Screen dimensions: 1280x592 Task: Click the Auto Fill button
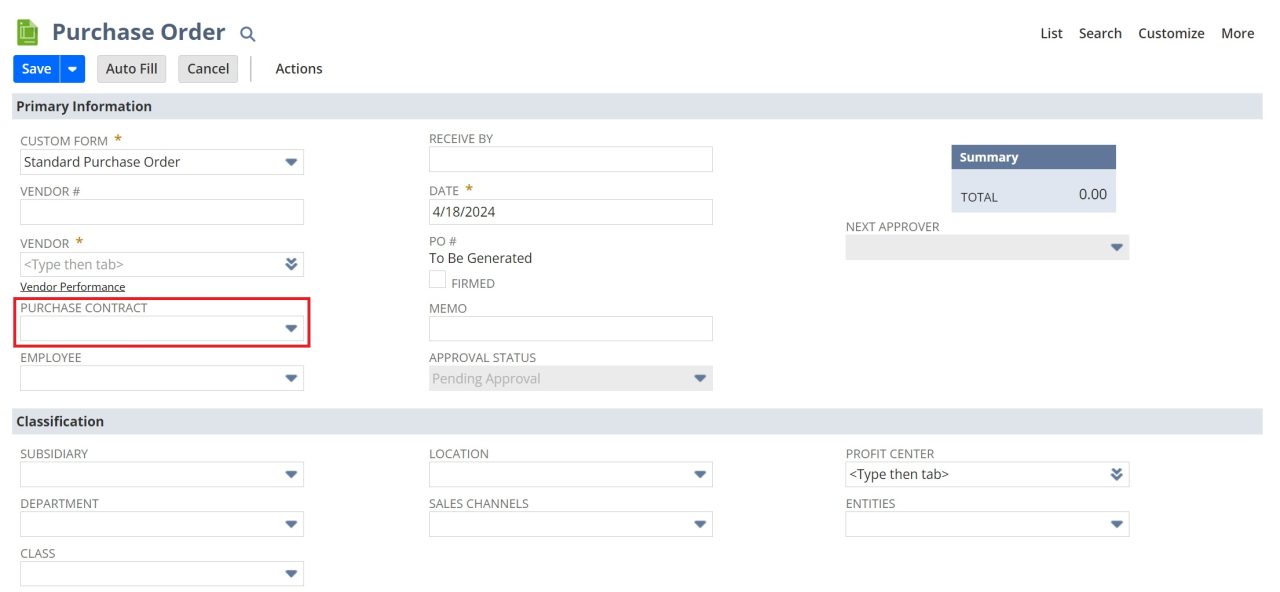(x=131, y=68)
